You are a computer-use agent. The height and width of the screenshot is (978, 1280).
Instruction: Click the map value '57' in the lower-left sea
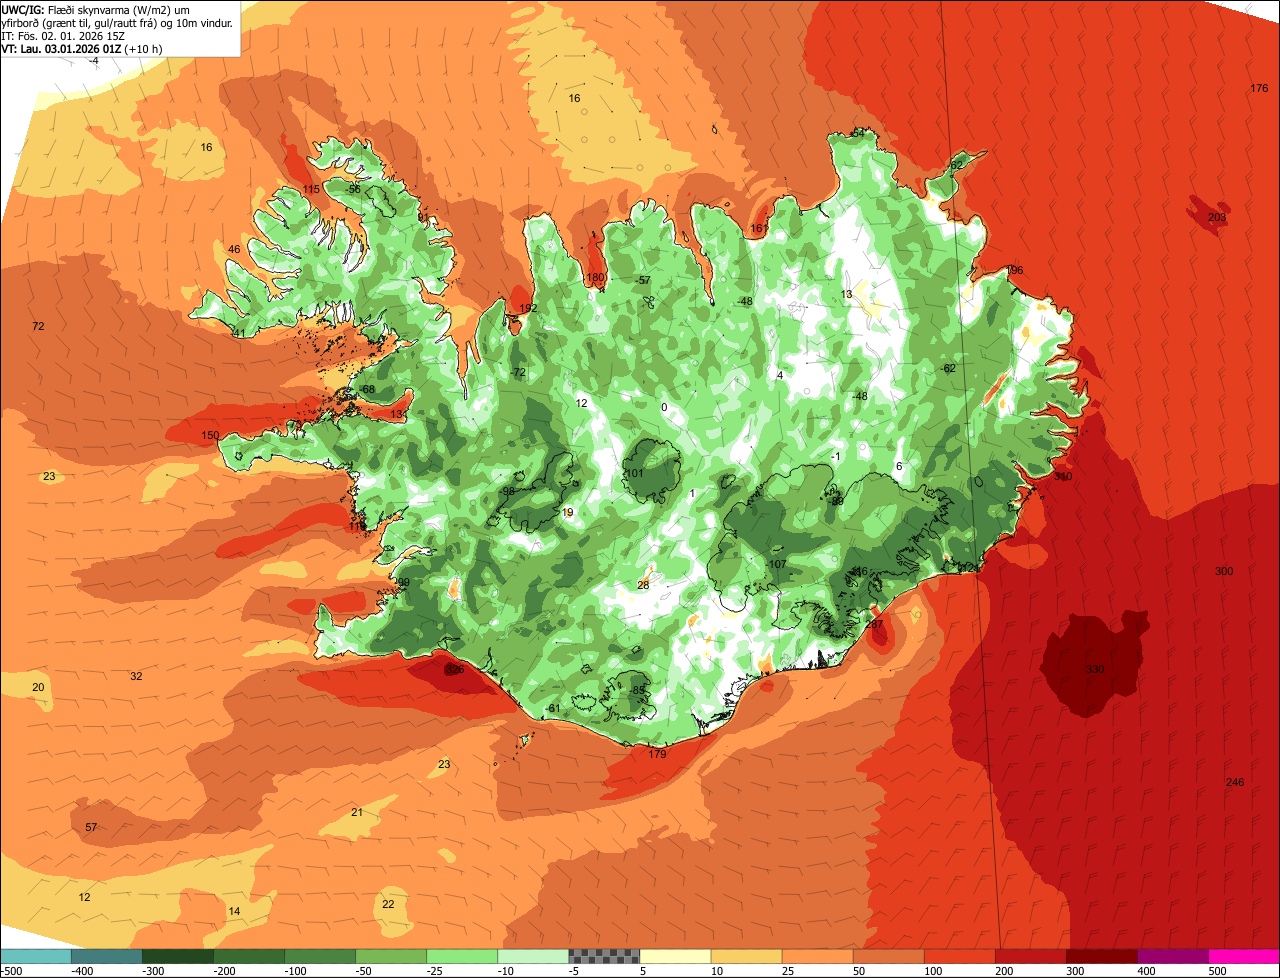coord(91,827)
